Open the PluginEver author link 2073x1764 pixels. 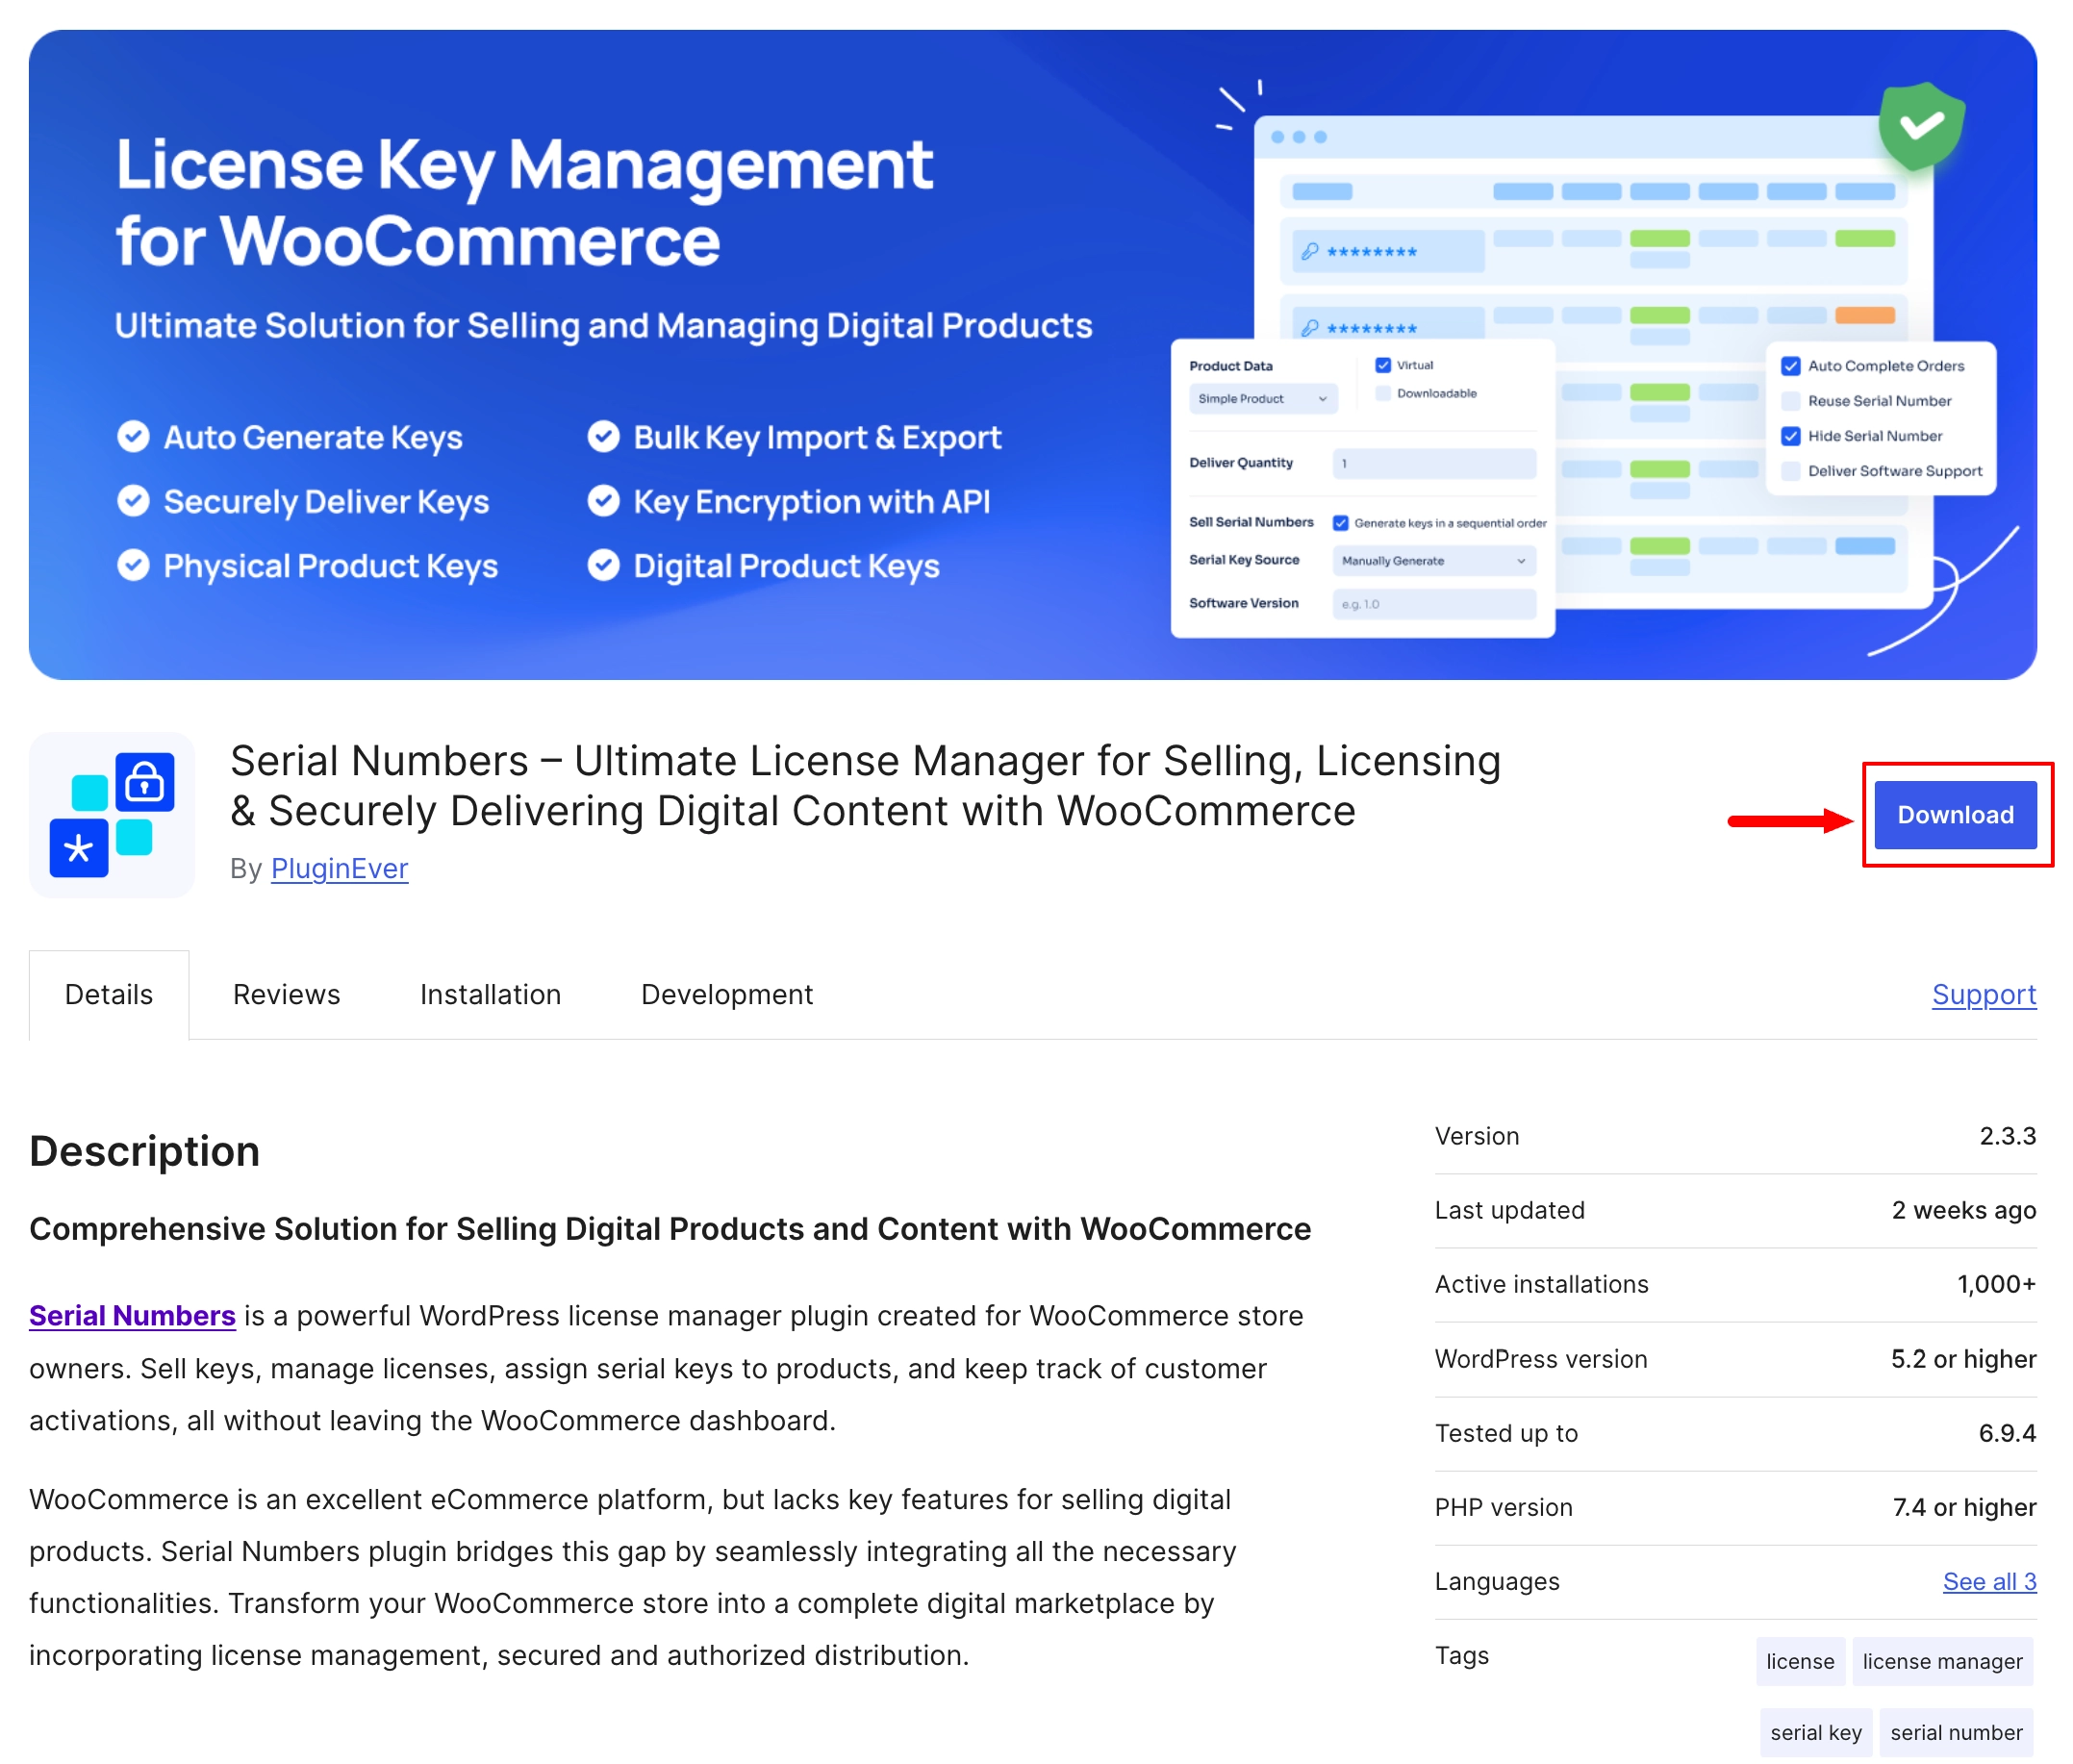(339, 868)
